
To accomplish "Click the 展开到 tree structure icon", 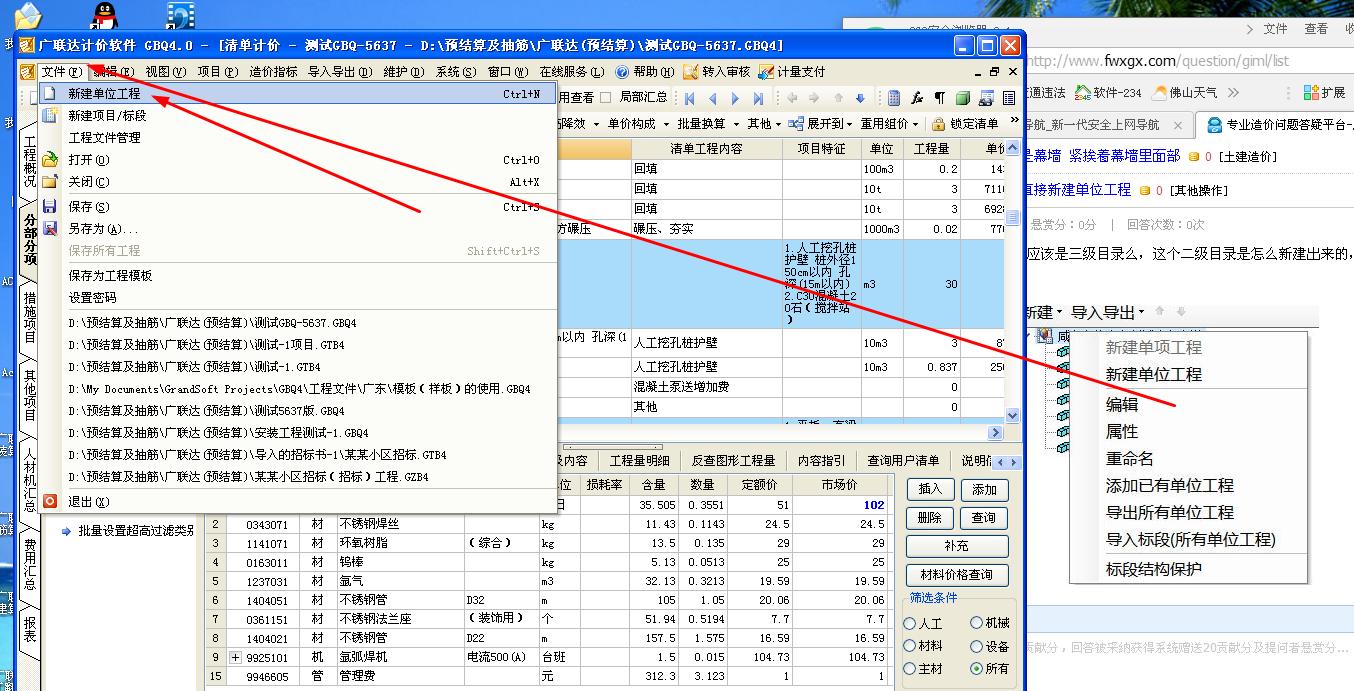I will pyautogui.click(x=795, y=124).
